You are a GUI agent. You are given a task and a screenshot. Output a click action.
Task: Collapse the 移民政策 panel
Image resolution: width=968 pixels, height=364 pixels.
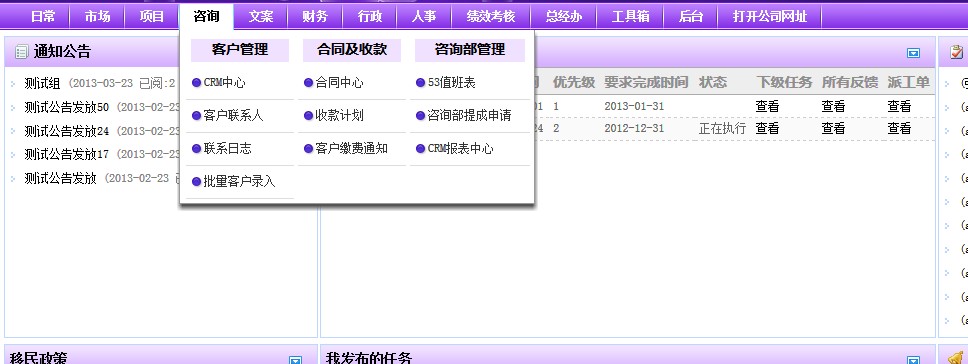pos(296,361)
